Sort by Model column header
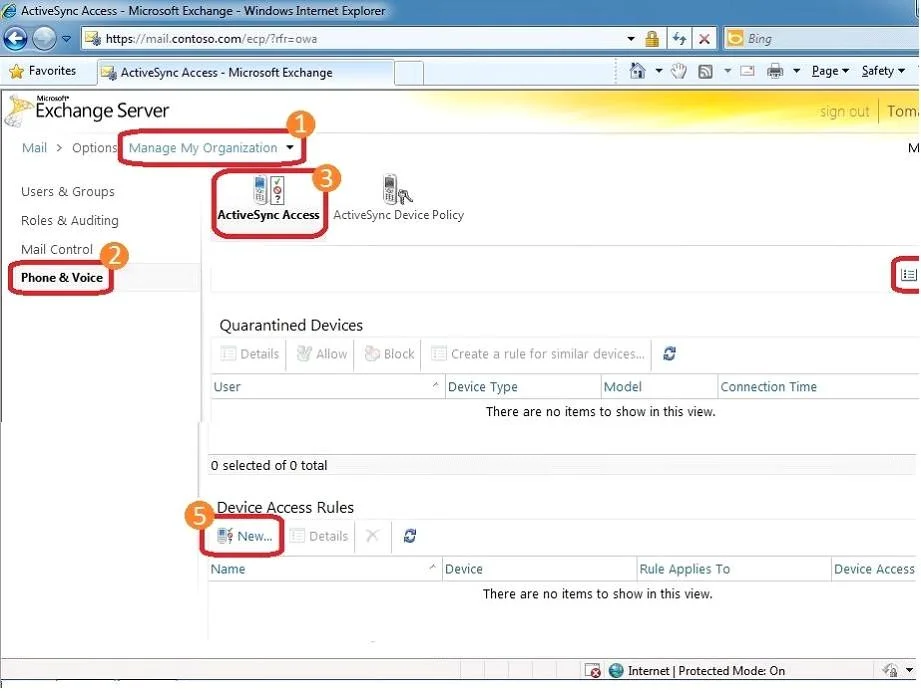 [660, 387]
